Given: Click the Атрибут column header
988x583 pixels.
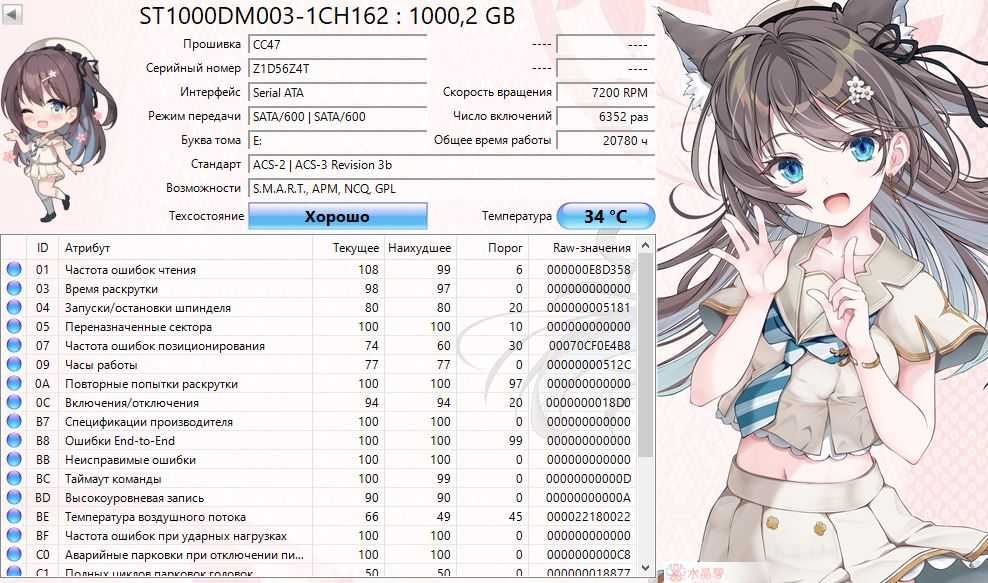Looking at the screenshot, I should coord(186,248).
